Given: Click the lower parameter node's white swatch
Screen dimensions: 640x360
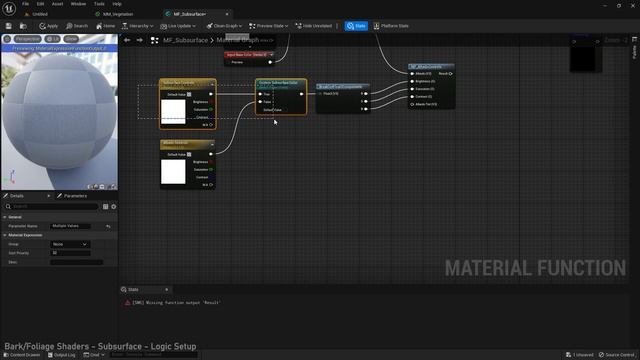Looking at the screenshot, I should click(173, 172).
